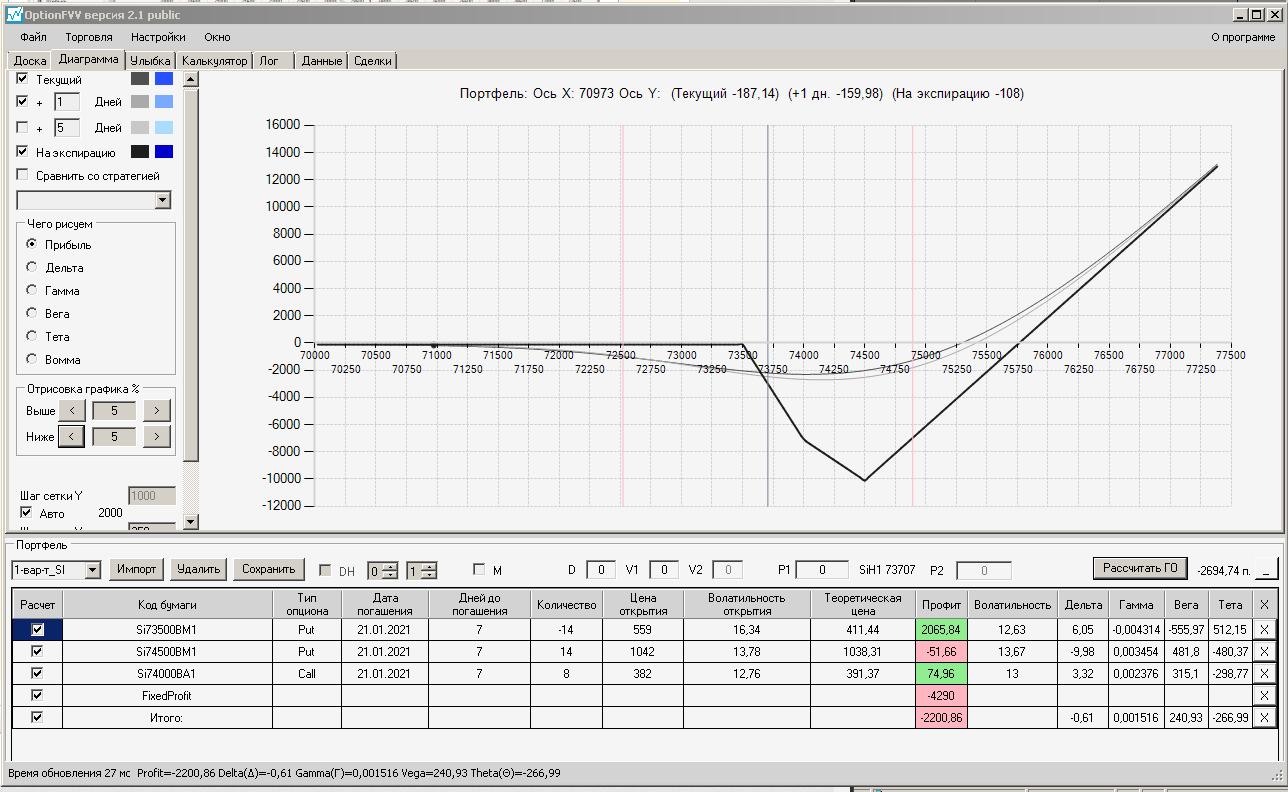Switch to the Сделки tab
This screenshot has width=1288, height=792.
374,61
